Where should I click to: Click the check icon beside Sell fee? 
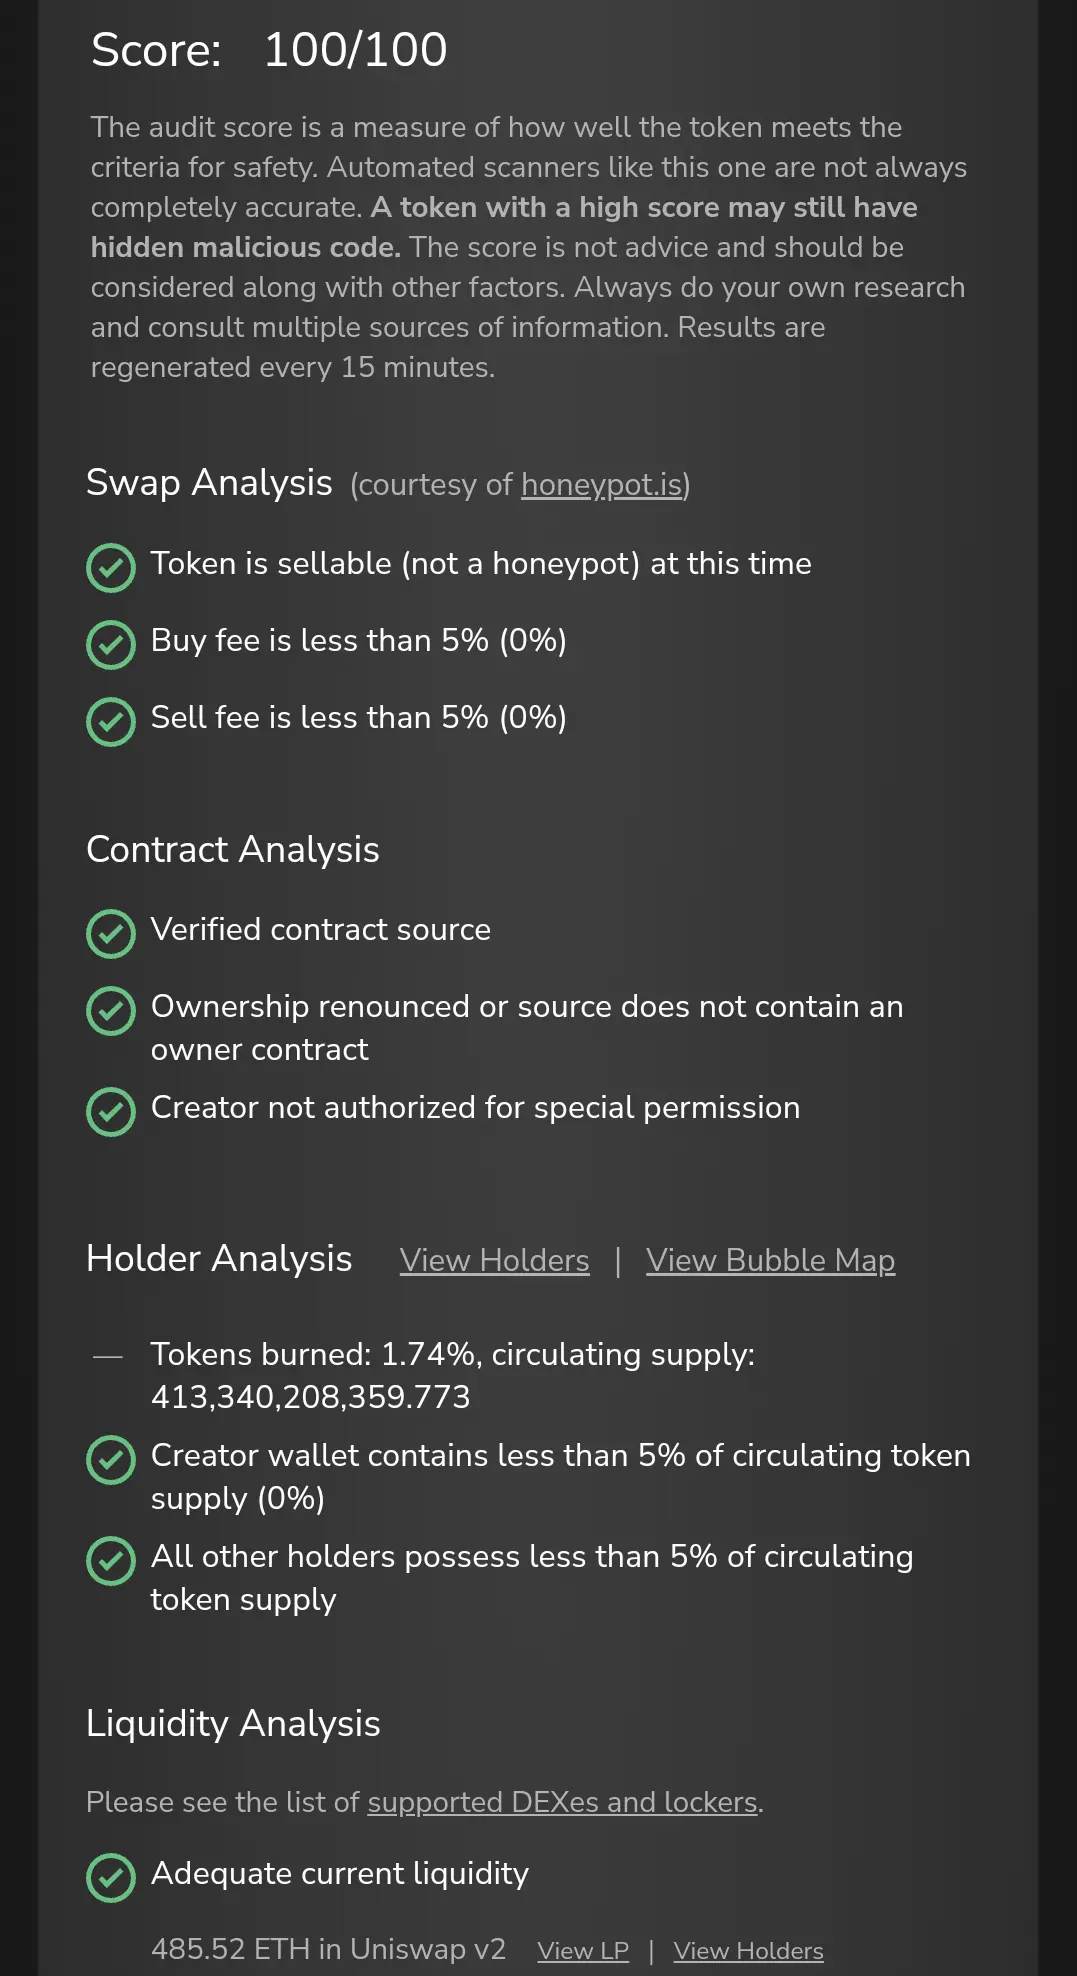[111, 721]
